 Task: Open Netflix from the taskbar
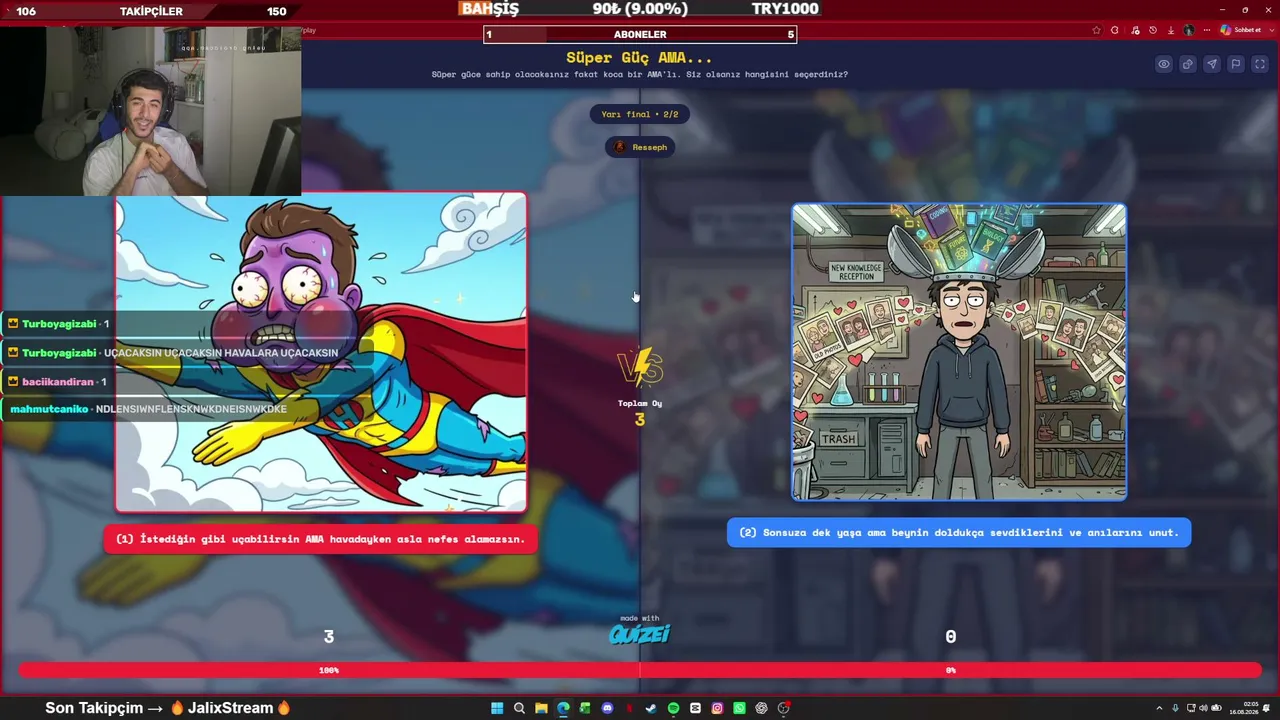point(629,708)
